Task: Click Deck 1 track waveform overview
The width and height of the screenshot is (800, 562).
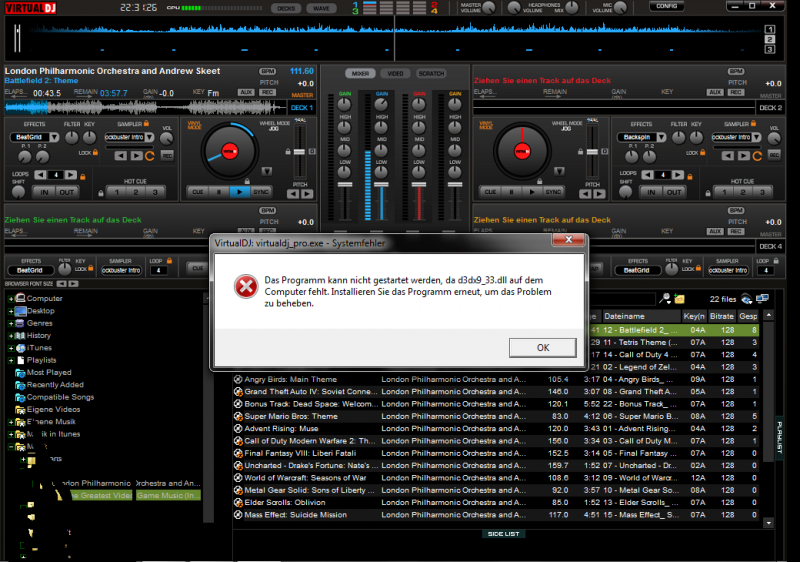Action: [145, 107]
